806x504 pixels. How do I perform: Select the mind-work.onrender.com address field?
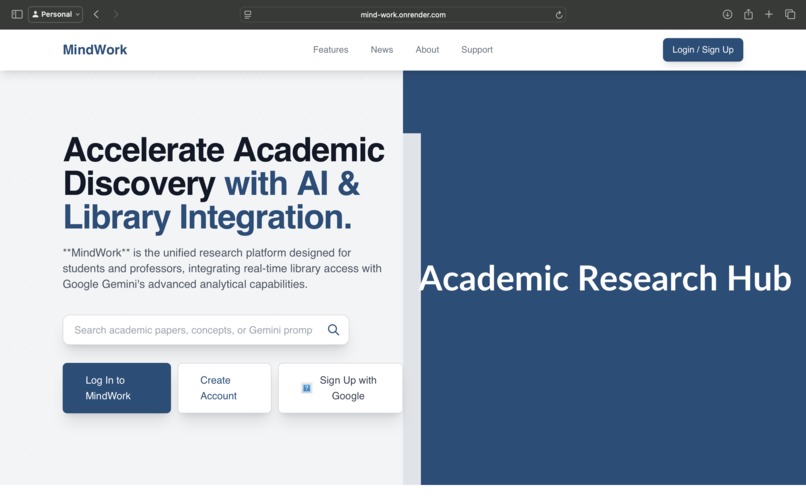[403, 15]
